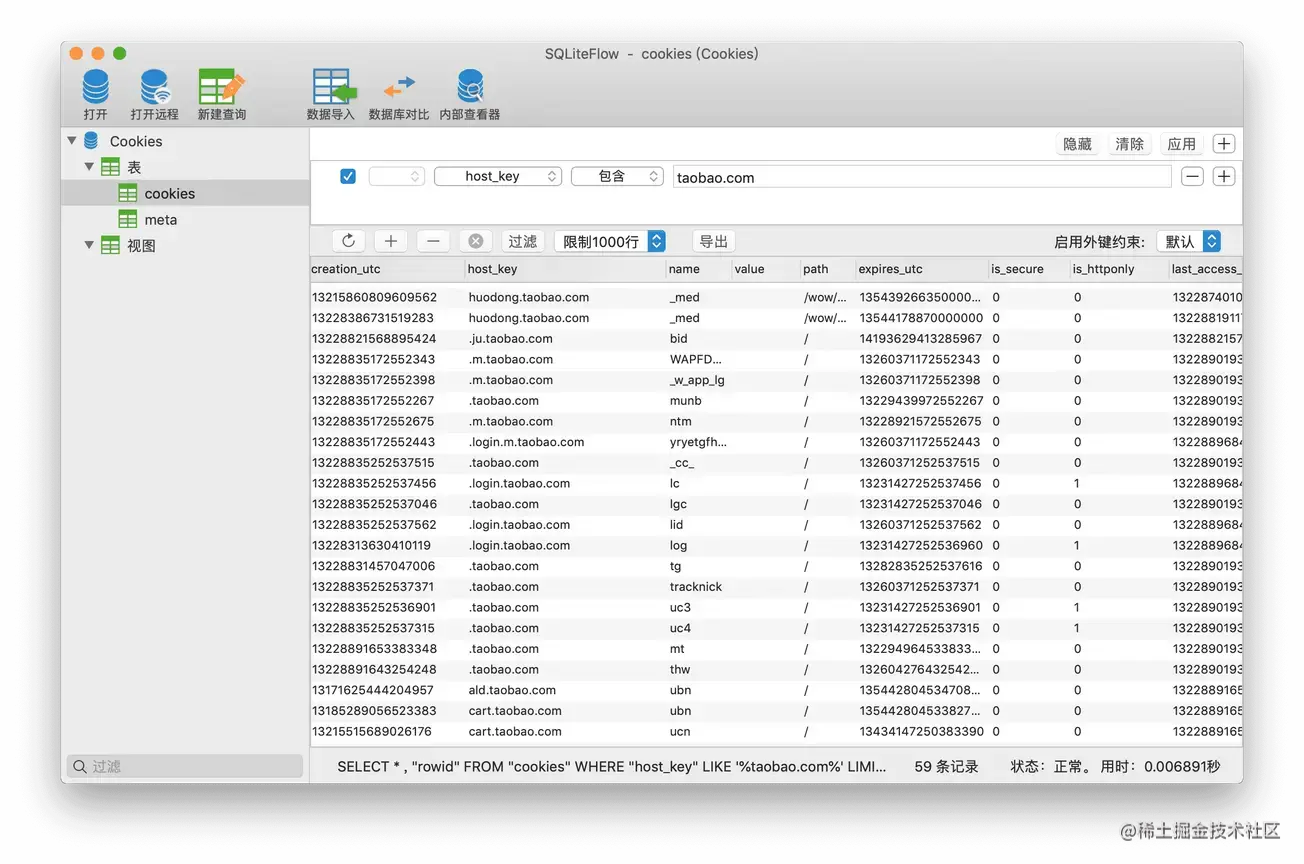Click the 导出 export button
This screenshot has height=864, width=1304.
click(x=713, y=241)
